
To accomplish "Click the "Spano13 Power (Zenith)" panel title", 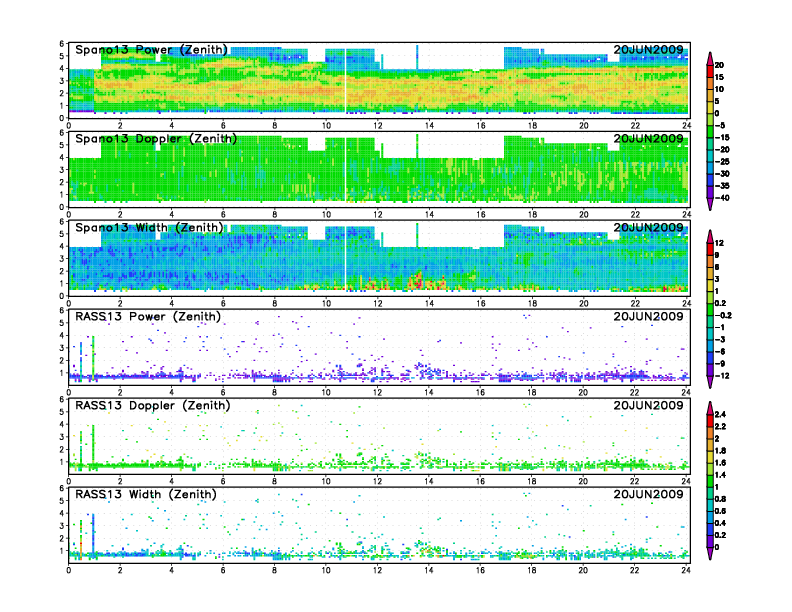I will click(152, 50).
